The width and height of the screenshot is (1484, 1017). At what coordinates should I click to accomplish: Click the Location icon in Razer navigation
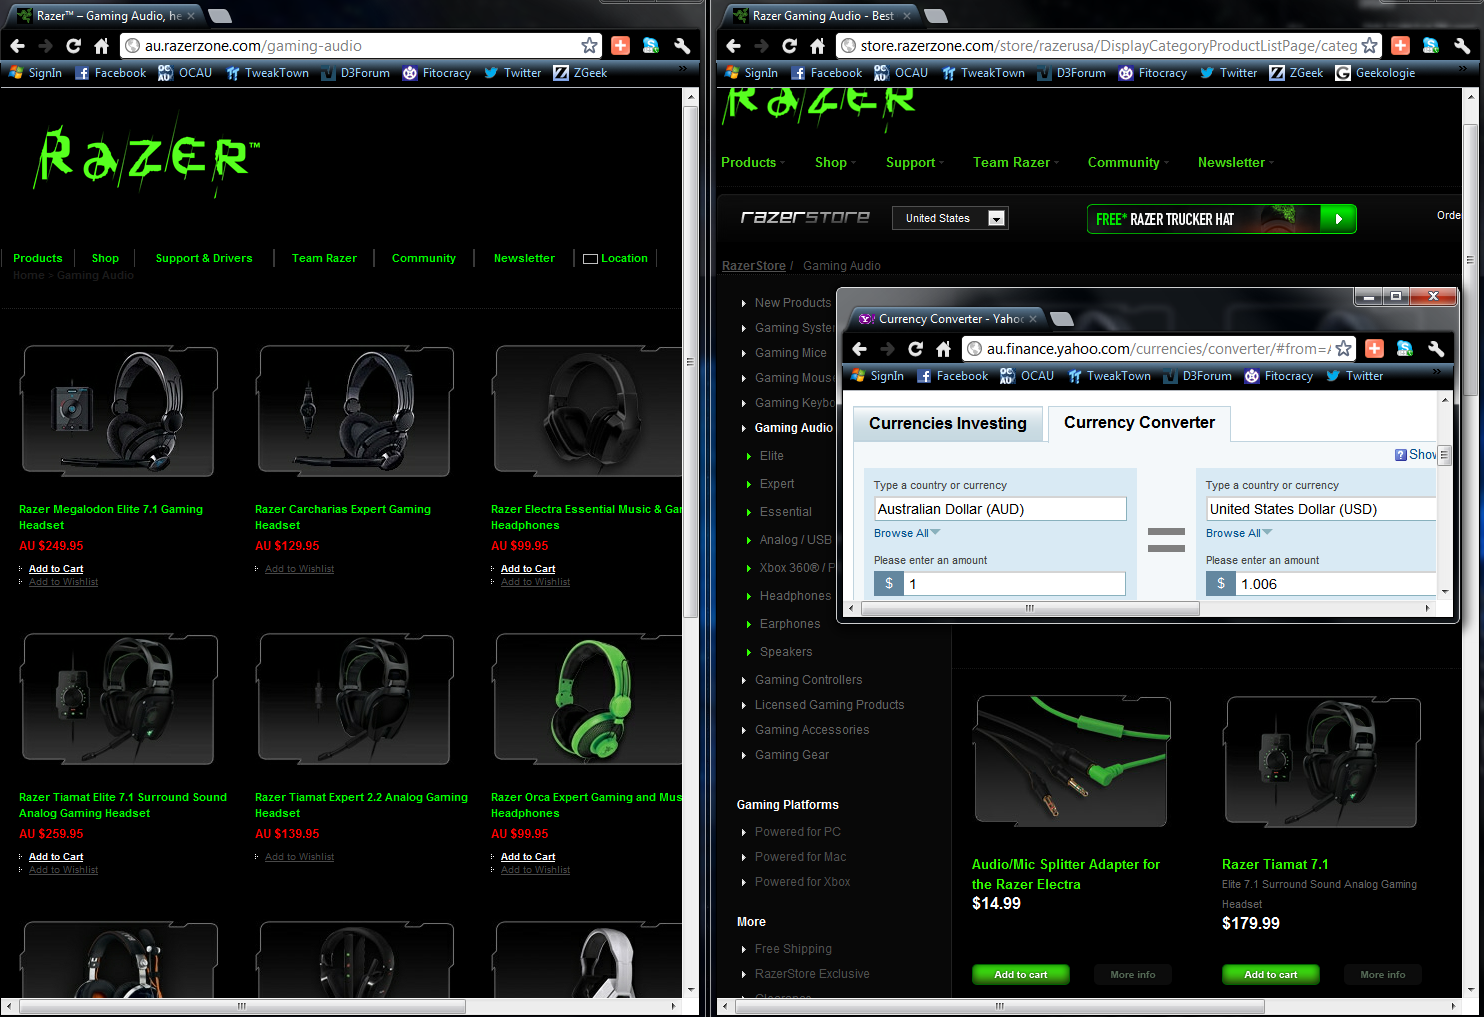point(590,259)
